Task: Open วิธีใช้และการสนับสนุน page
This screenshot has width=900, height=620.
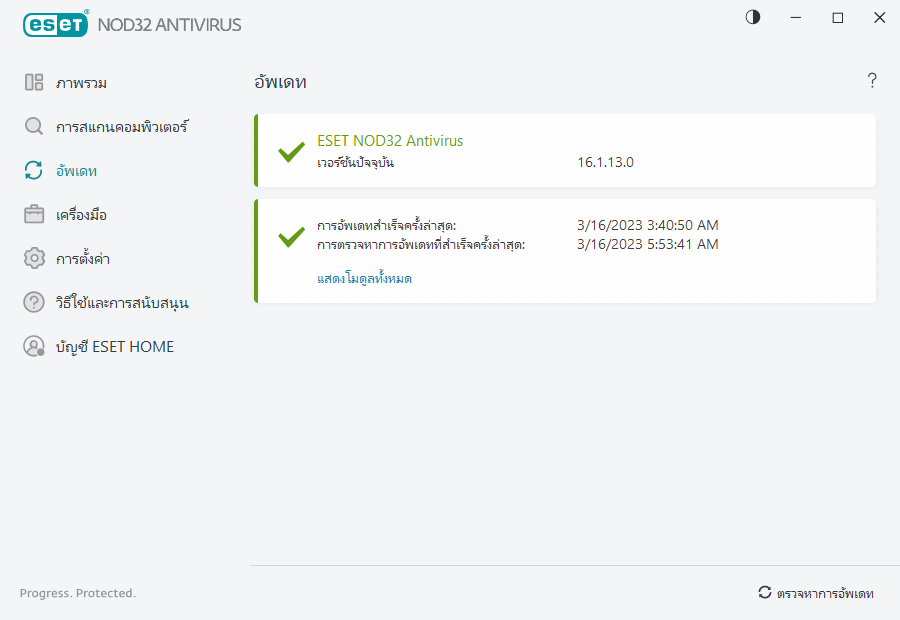Action: point(122,302)
